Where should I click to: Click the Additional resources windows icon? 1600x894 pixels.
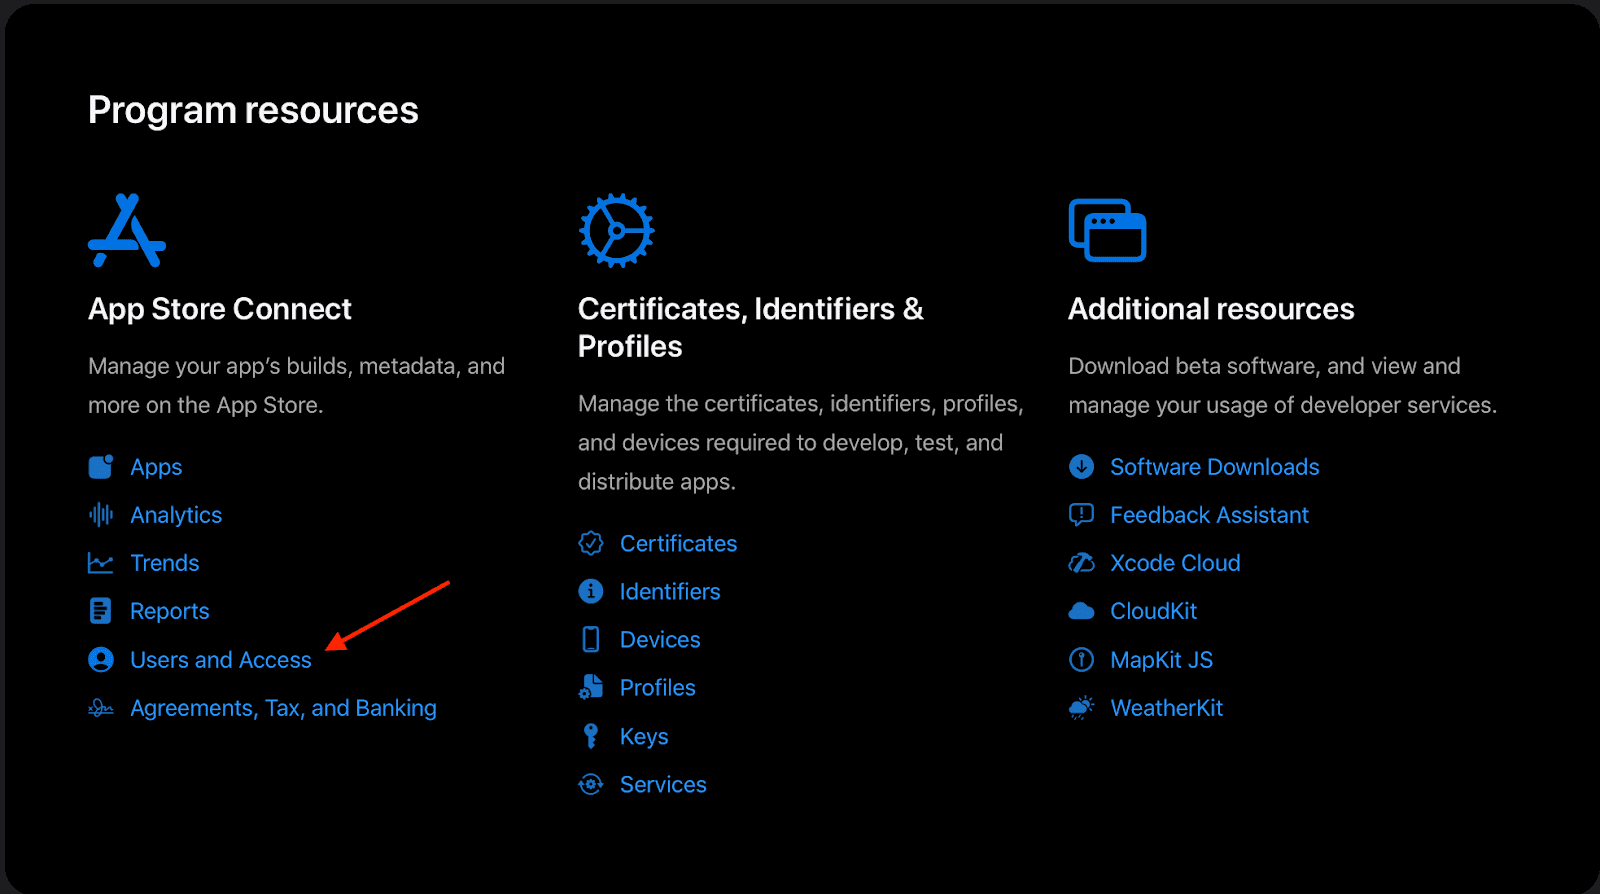coord(1107,230)
